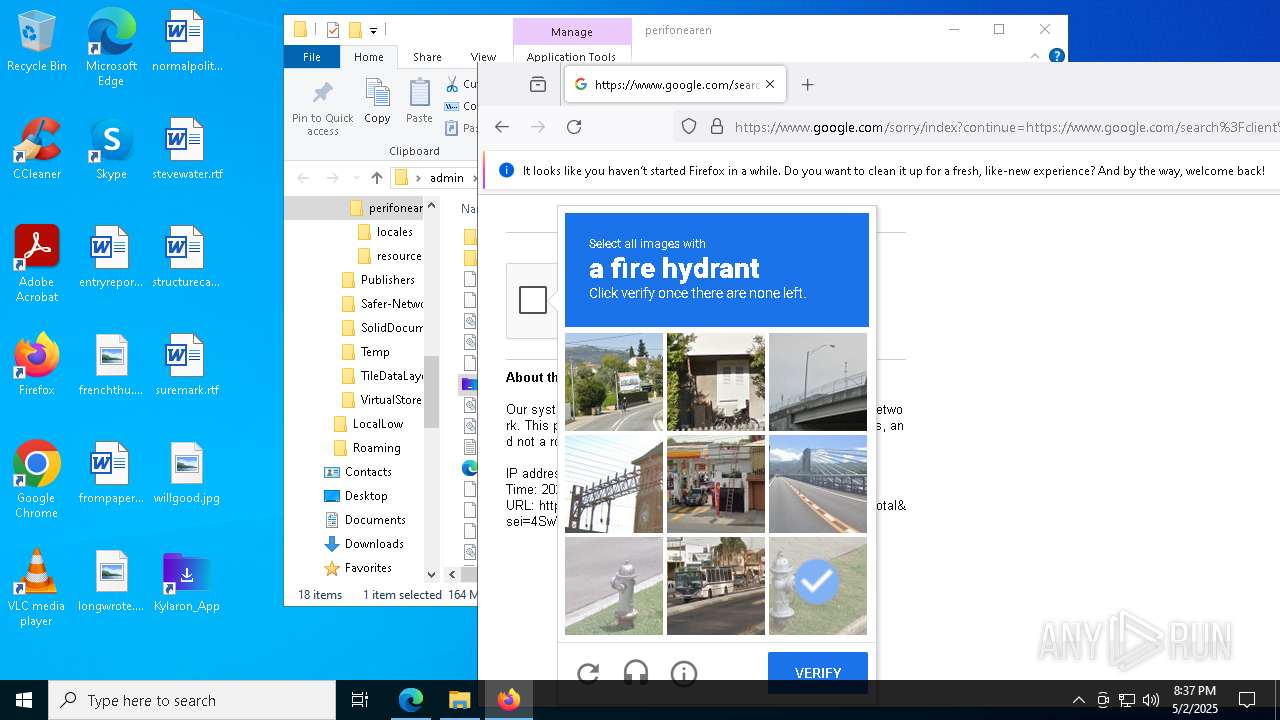The width and height of the screenshot is (1280, 720).
Task: Open the volume control in the system tray
Action: 1150,700
